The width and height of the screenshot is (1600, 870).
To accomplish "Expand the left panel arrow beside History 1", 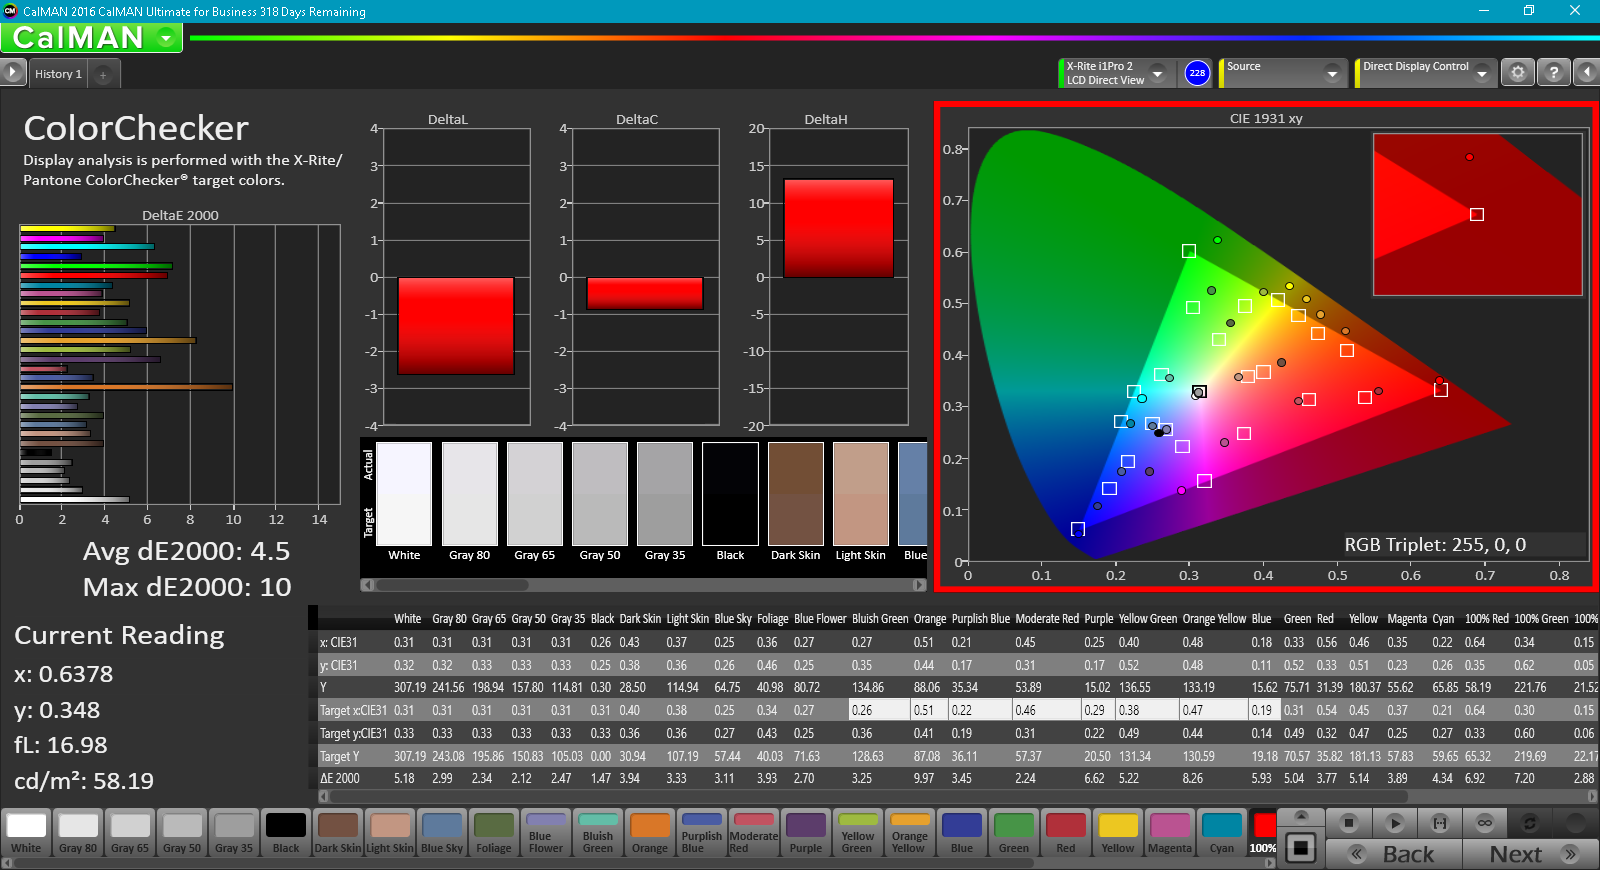I will point(12,72).
